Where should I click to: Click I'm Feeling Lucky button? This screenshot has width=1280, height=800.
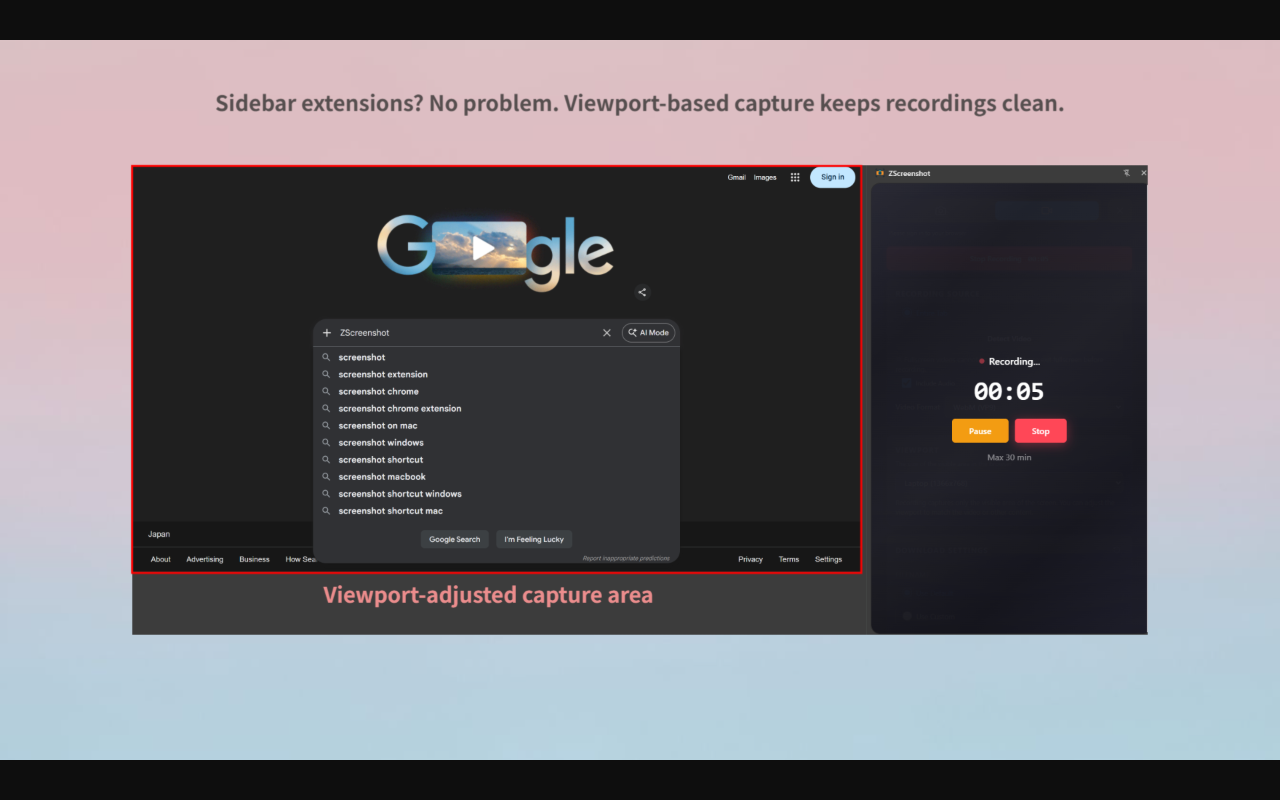pos(534,539)
